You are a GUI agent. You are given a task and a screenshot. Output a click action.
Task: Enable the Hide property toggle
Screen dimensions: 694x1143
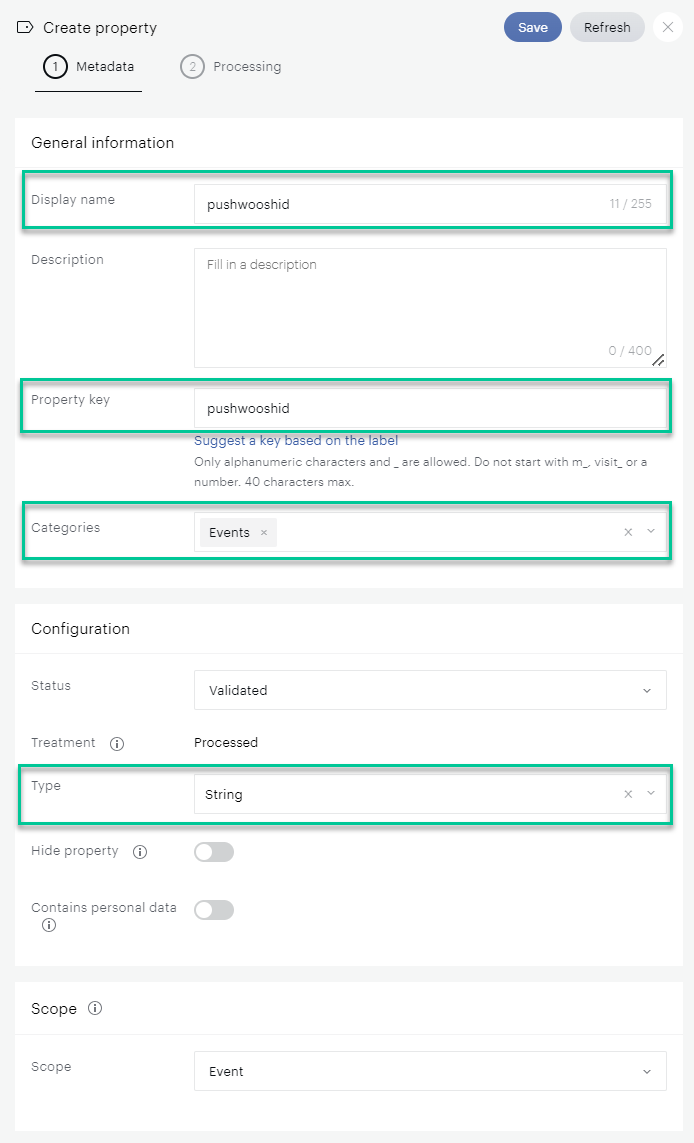click(x=213, y=851)
